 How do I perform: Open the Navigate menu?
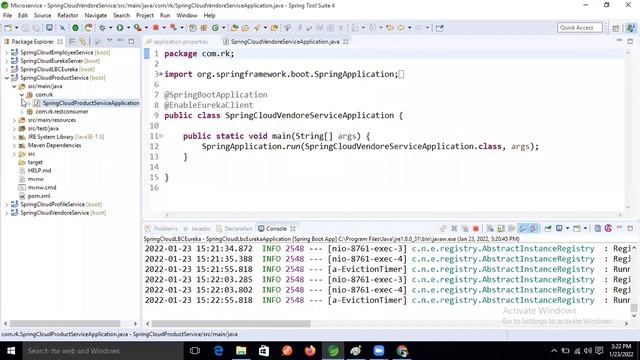click(x=96, y=15)
